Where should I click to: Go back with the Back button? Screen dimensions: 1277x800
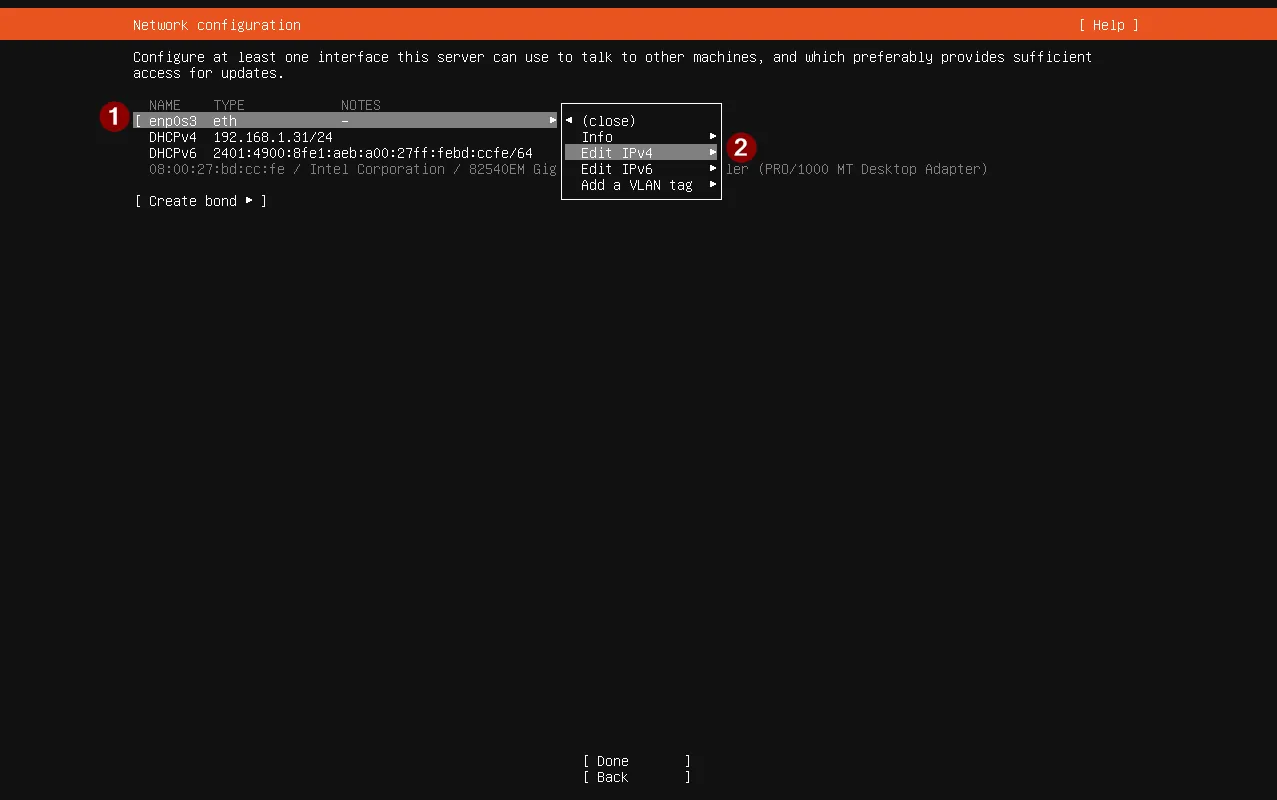pos(637,777)
